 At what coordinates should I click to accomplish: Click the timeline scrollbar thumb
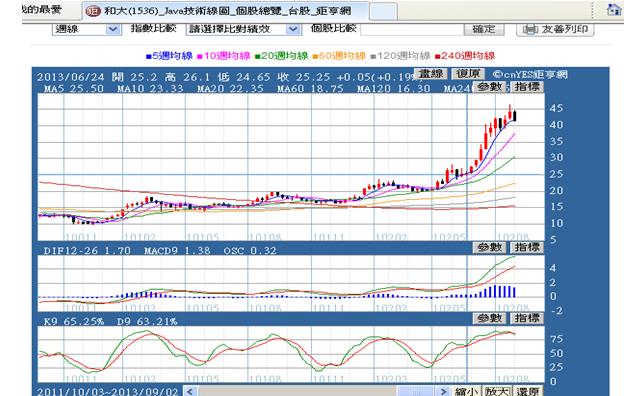point(415,391)
